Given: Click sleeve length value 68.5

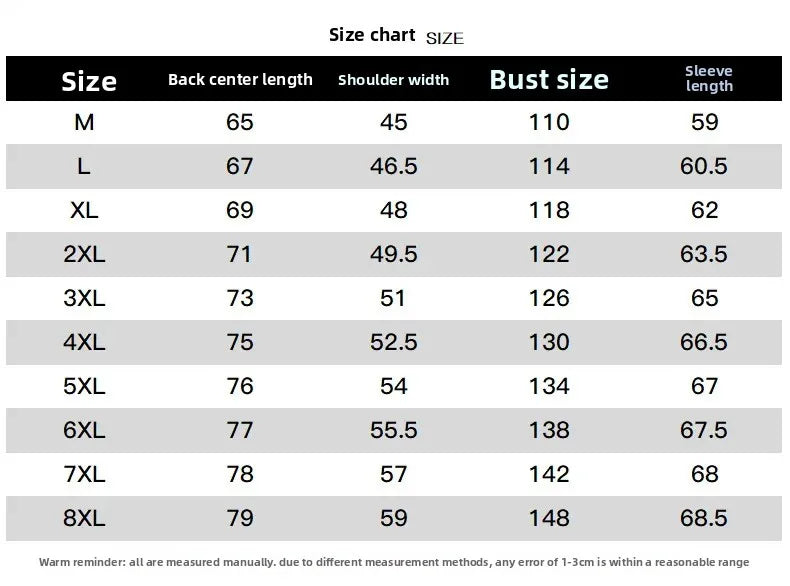Looking at the screenshot, I should pyautogui.click(x=704, y=518).
